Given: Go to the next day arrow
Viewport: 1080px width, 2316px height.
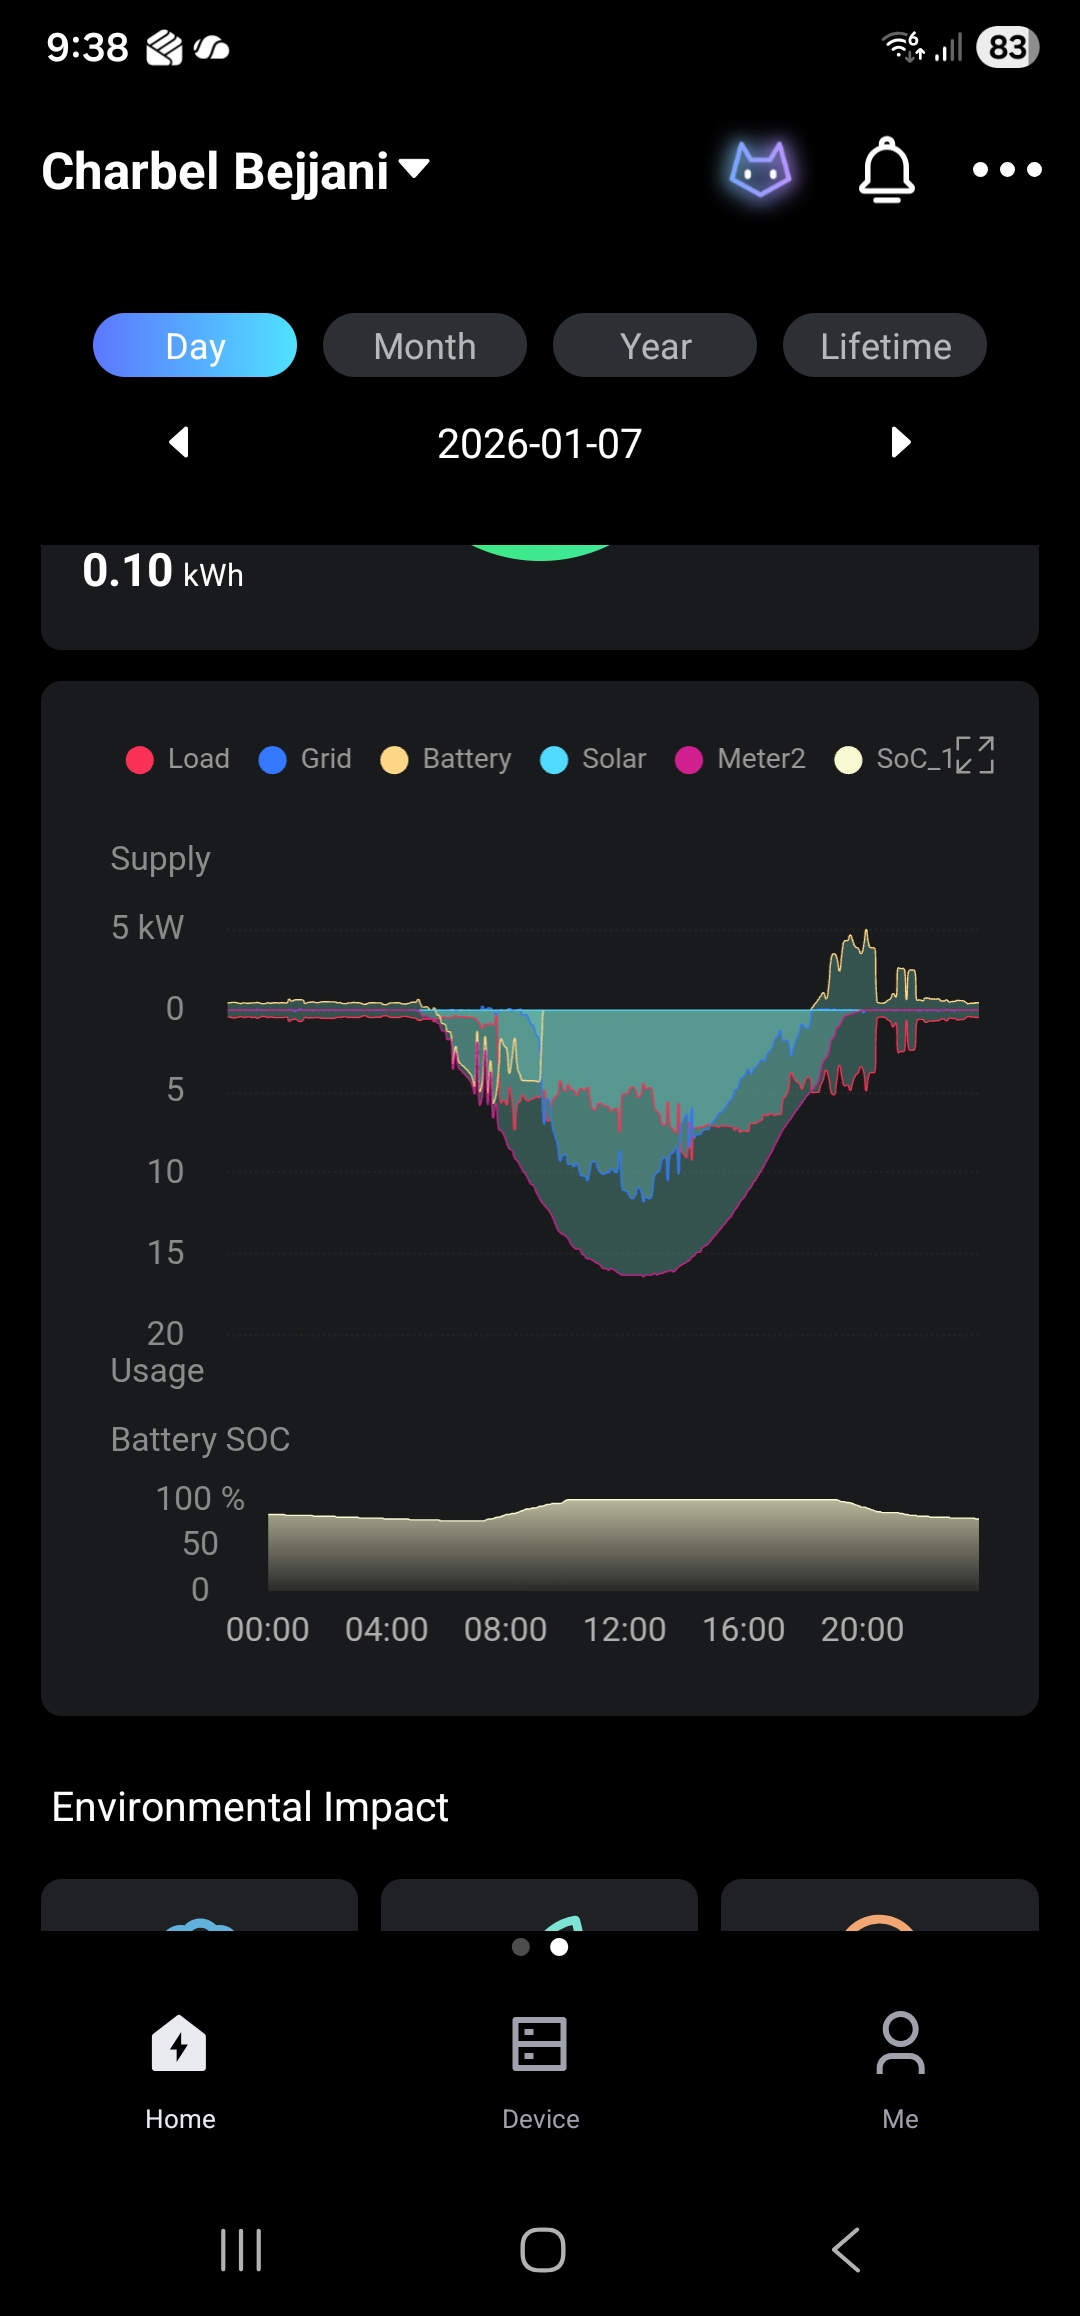Looking at the screenshot, I should (x=900, y=442).
